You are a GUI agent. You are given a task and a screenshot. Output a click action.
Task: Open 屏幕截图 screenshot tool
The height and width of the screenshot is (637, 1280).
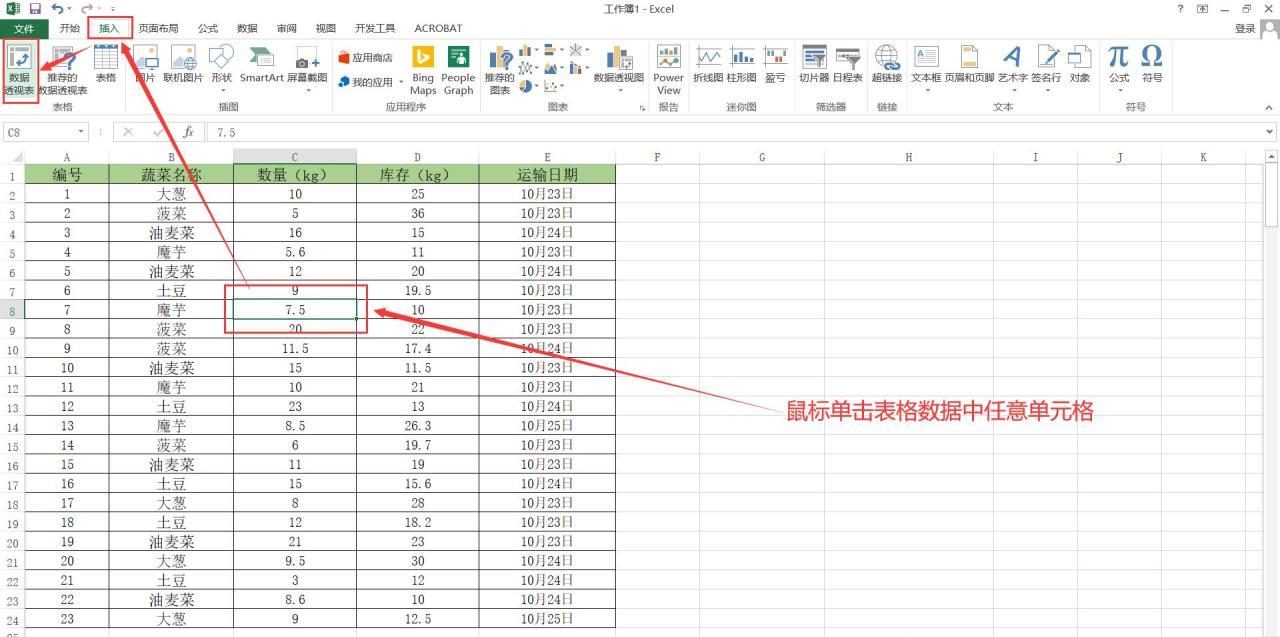307,68
